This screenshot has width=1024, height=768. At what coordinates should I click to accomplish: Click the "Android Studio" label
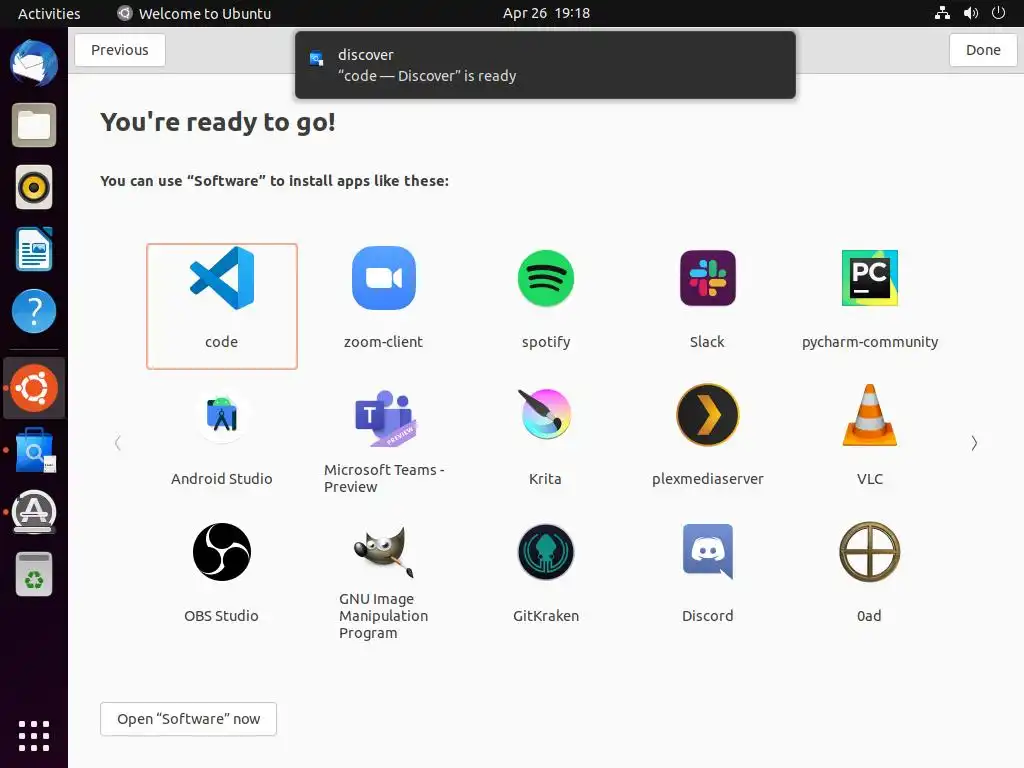pos(222,479)
